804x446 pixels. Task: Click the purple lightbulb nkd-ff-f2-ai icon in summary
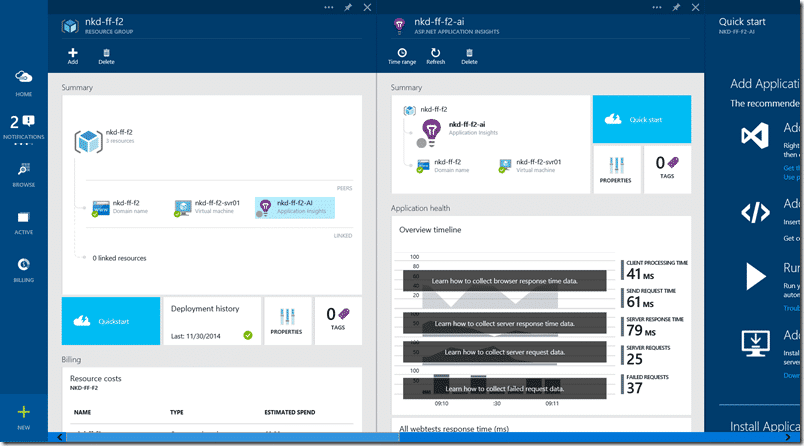click(431, 131)
